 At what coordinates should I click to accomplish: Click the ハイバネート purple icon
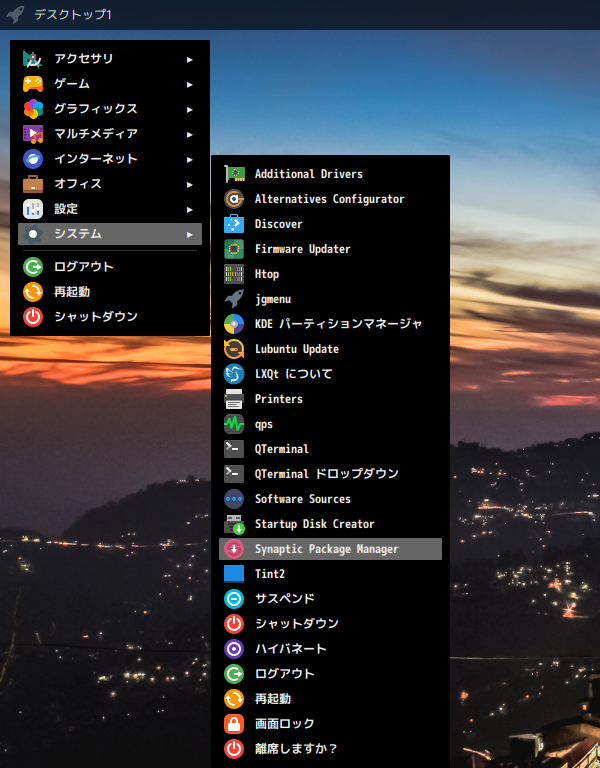(234, 649)
